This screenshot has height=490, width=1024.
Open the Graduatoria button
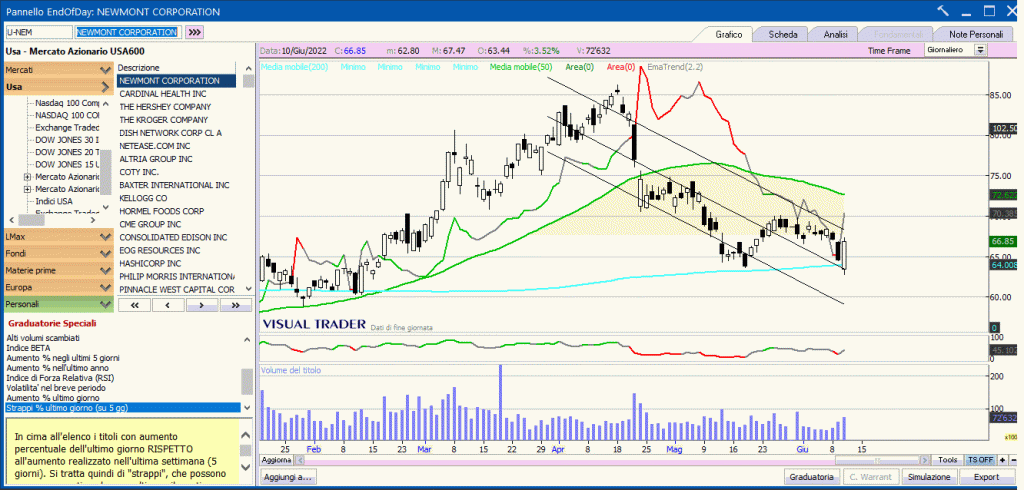coord(811,477)
